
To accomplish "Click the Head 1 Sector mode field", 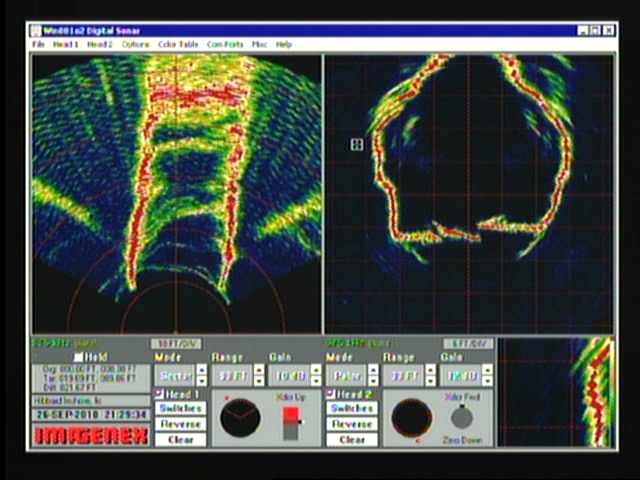I will tap(176, 376).
